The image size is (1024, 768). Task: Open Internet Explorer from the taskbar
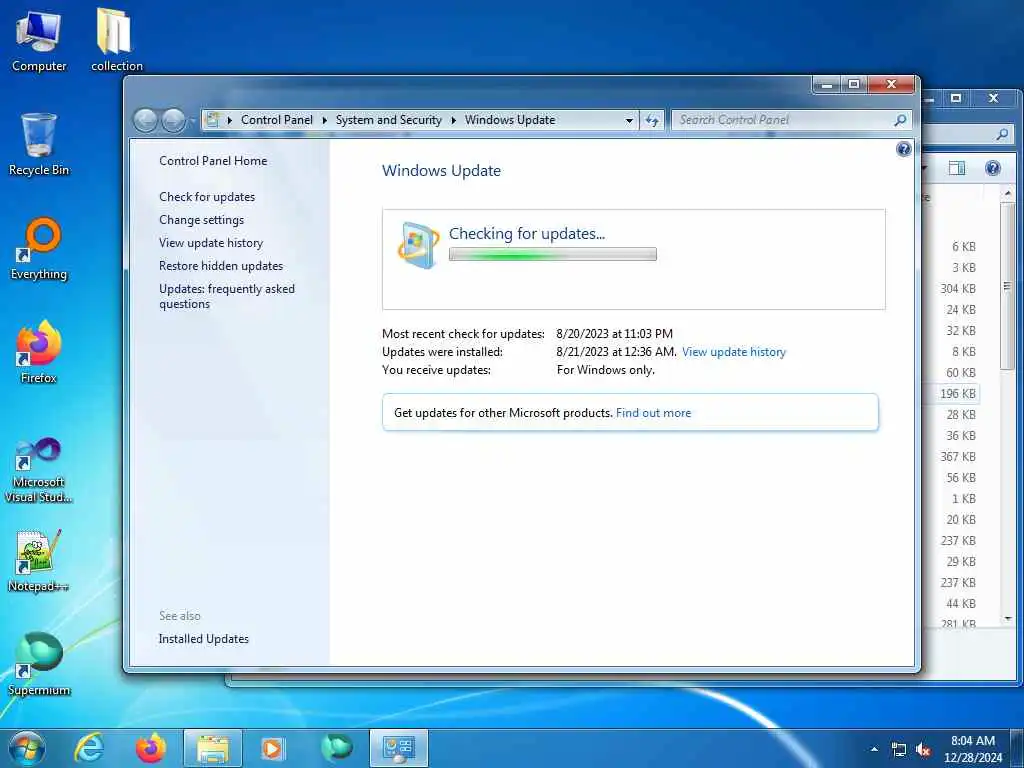coord(89,748)
